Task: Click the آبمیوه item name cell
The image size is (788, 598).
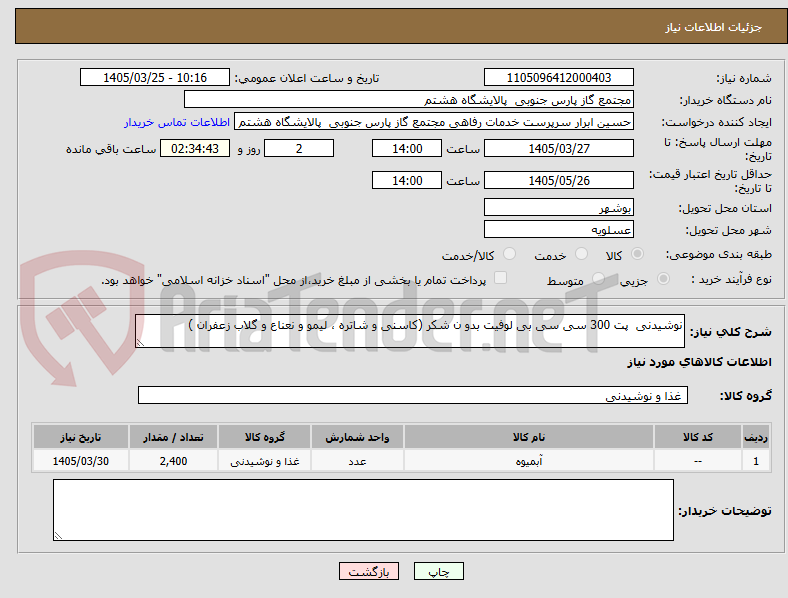Action: coord(529,461)
